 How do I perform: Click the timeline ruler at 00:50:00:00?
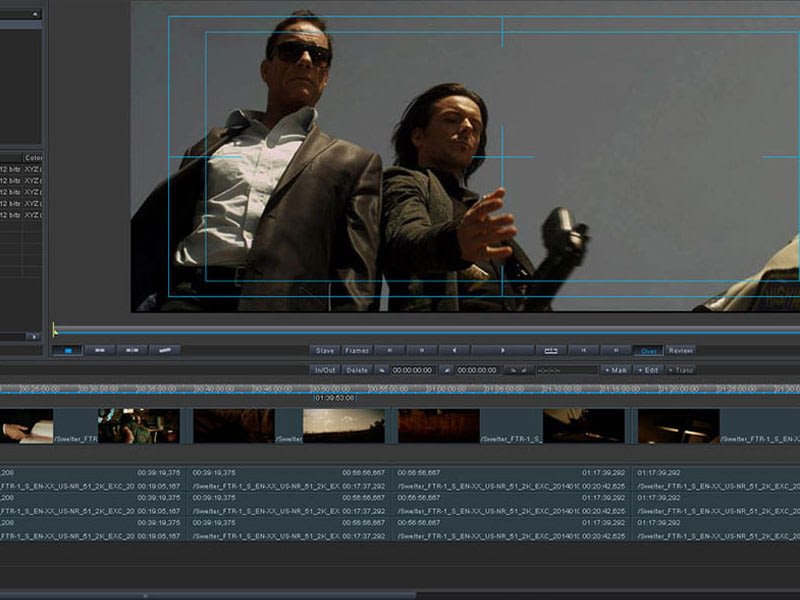click(330, 389)
